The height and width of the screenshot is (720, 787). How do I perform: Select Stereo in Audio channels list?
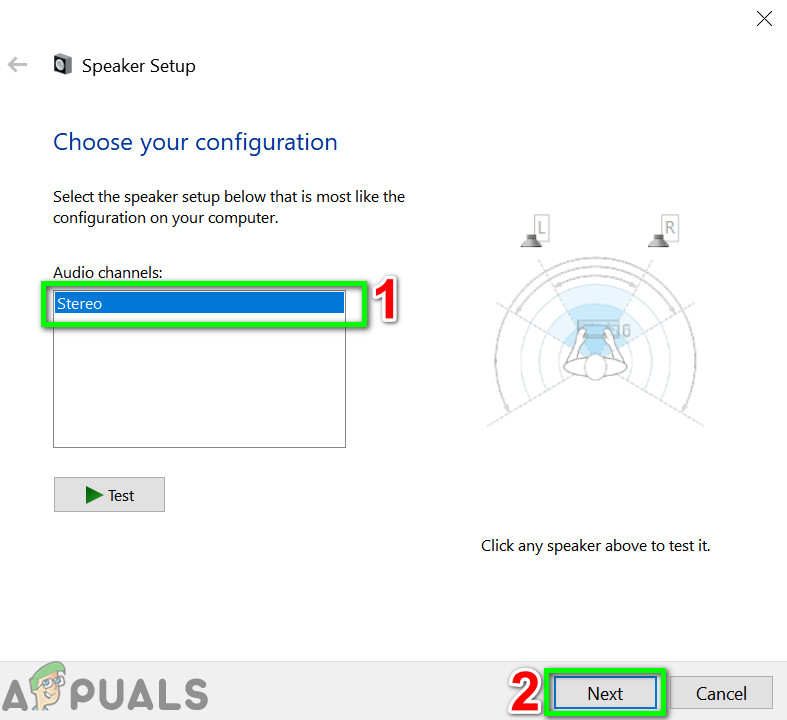199,303
